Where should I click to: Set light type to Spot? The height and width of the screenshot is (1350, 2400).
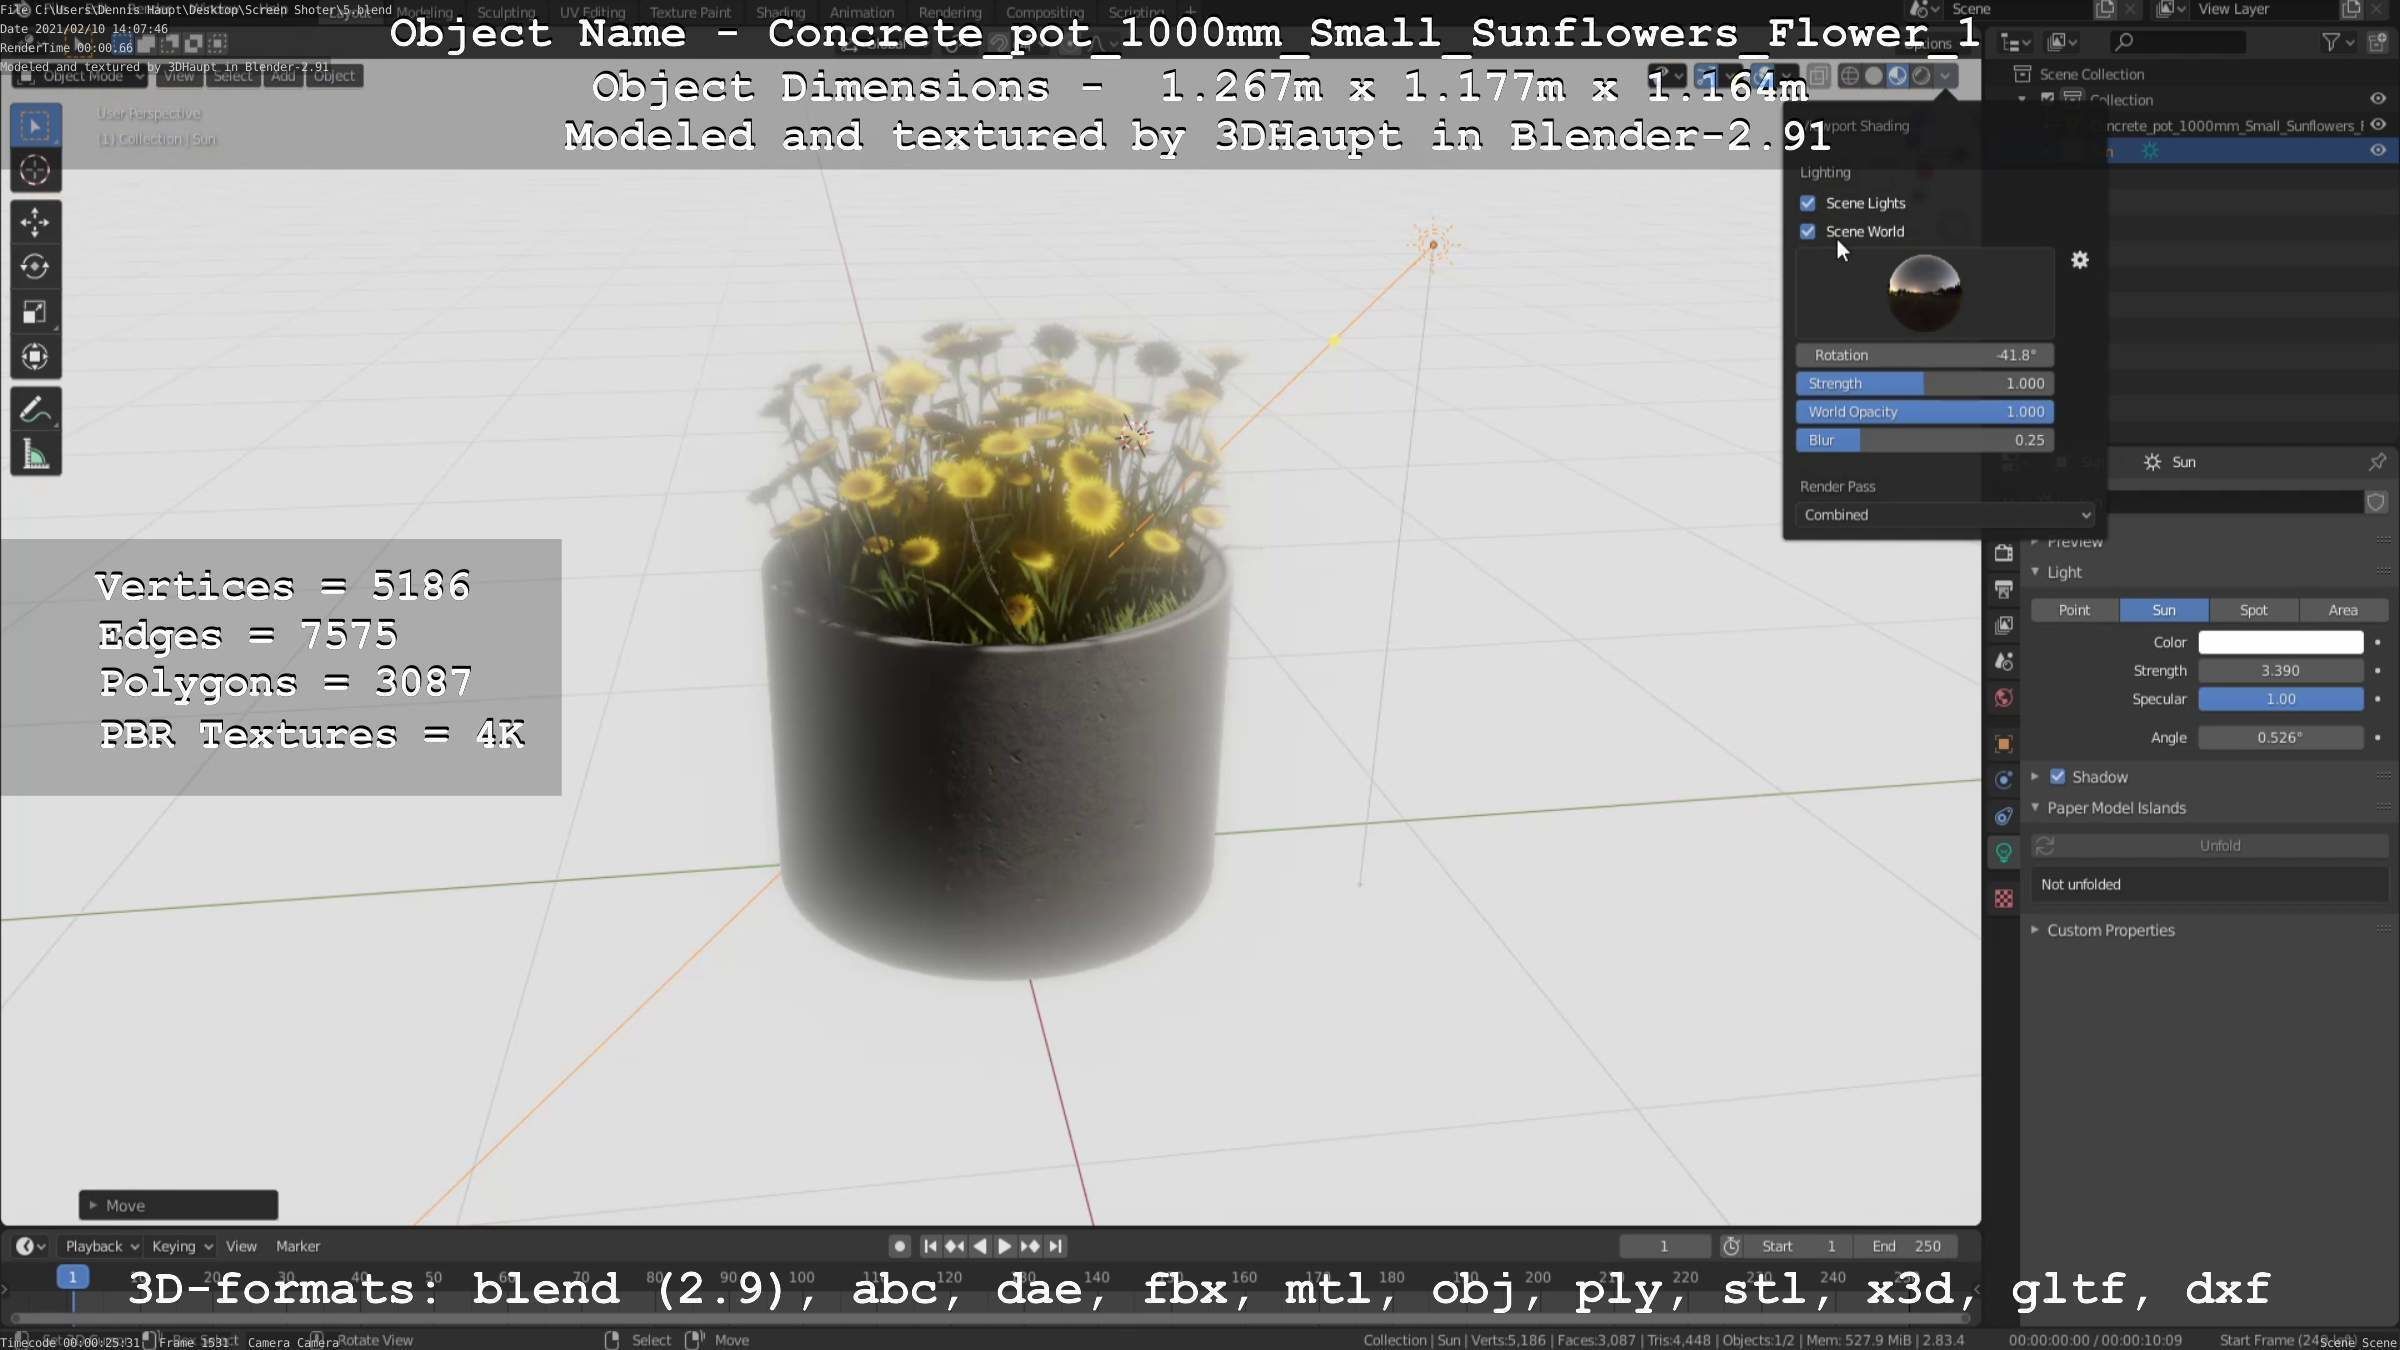pos(2253,610)
